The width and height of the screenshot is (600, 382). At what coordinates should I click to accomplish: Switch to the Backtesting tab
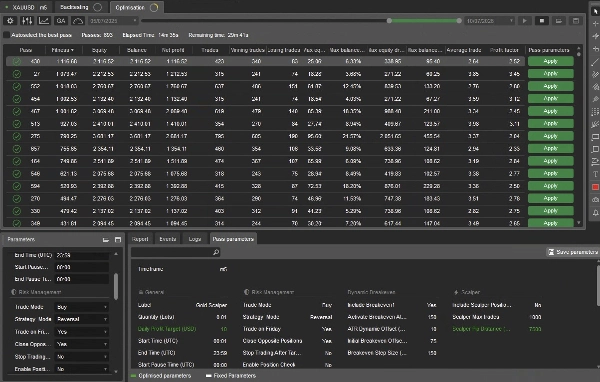point(80,7)
